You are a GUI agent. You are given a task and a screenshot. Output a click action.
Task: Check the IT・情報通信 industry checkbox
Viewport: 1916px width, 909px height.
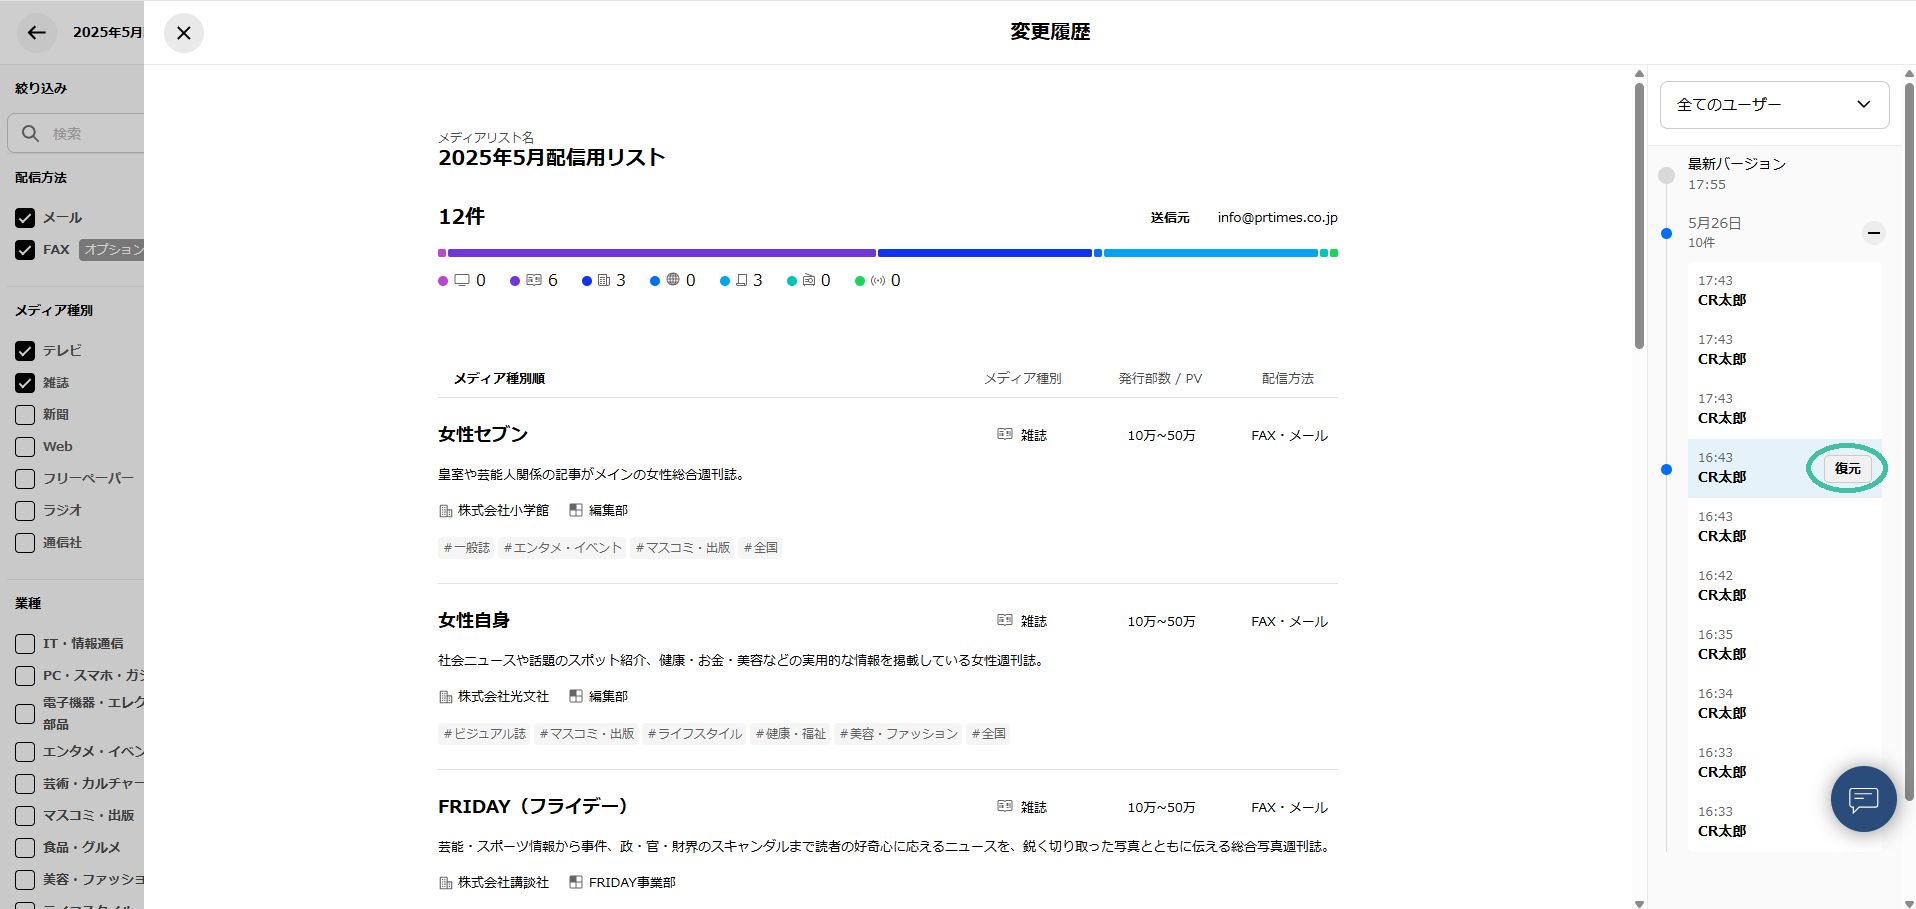[x=25, y=644]
